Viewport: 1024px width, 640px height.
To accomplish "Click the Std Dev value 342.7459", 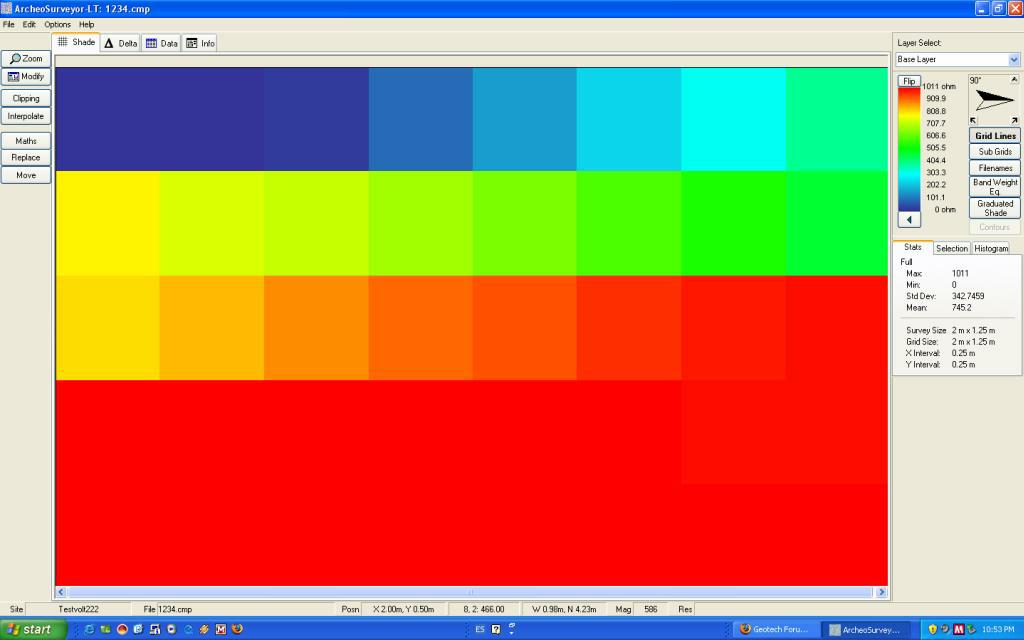I will pyautogui.click(x=968, y=296).
